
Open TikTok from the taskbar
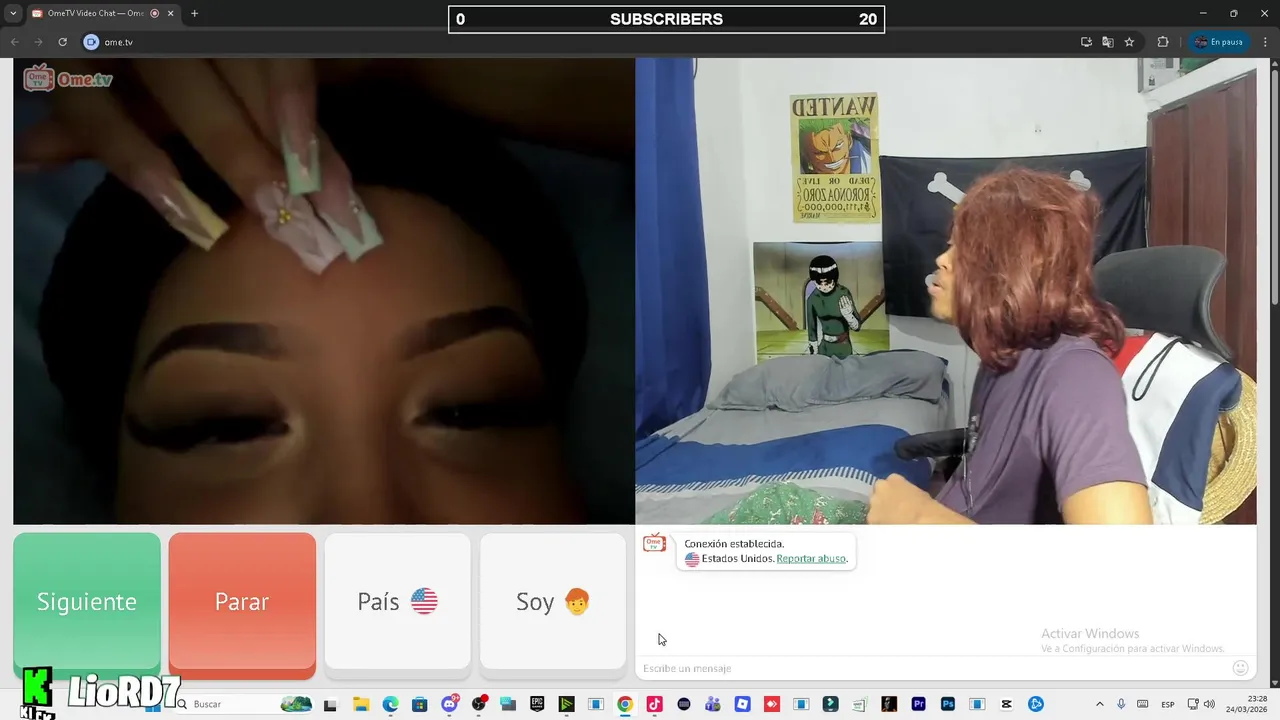coord(654,704)
